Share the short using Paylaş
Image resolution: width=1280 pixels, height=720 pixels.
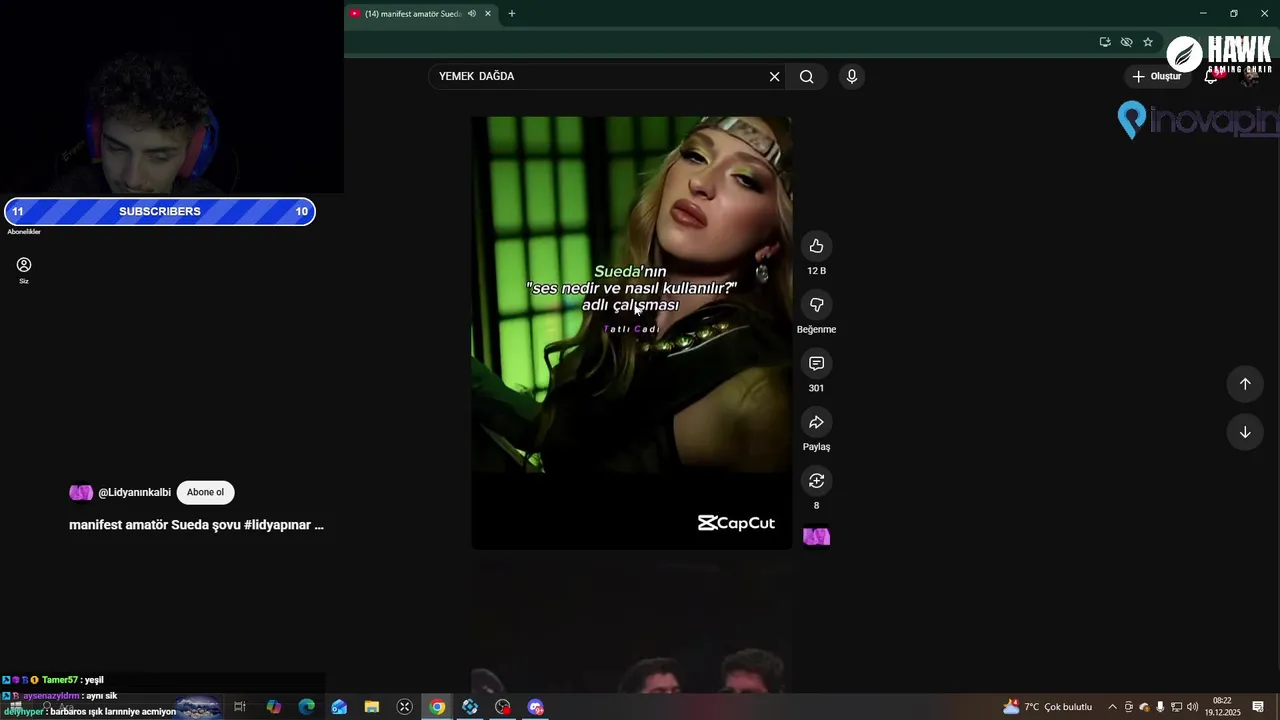816,422
